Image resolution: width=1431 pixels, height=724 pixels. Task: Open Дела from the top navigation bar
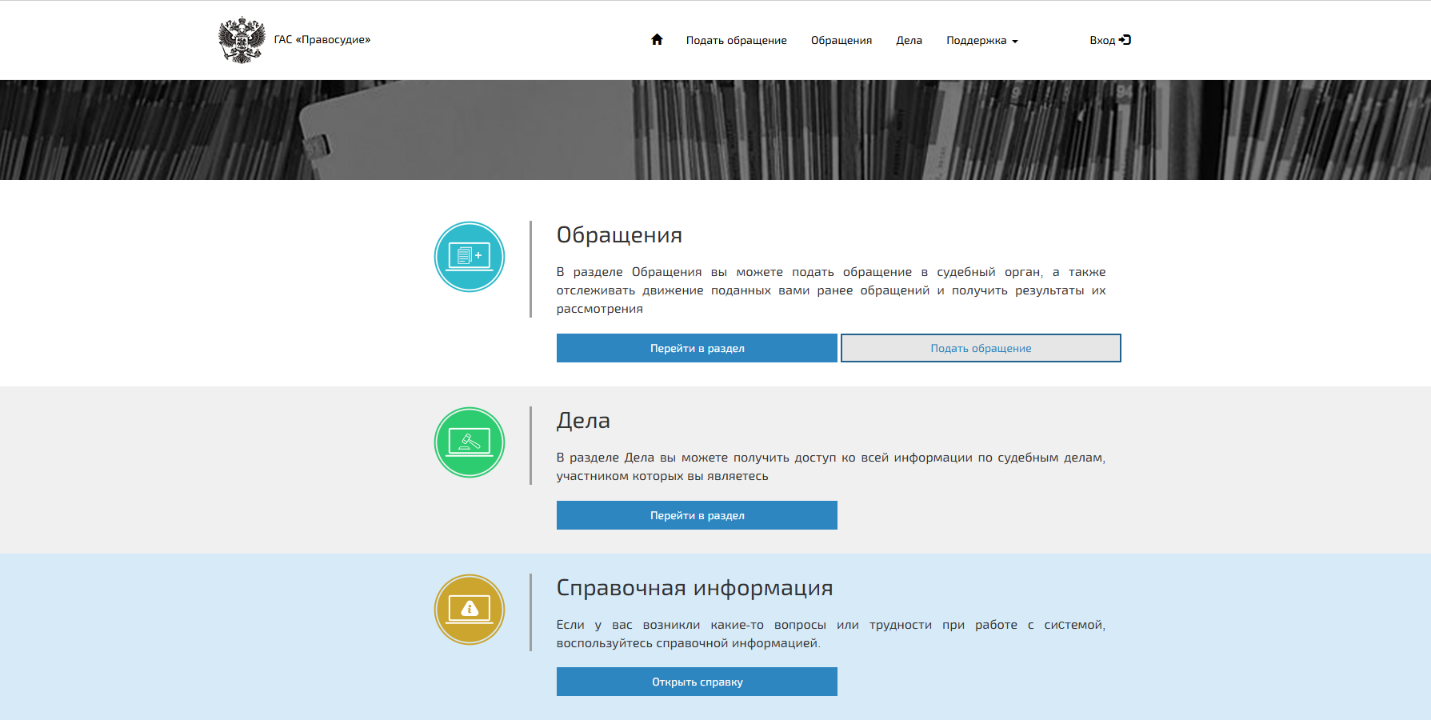(x=909, y=41)
